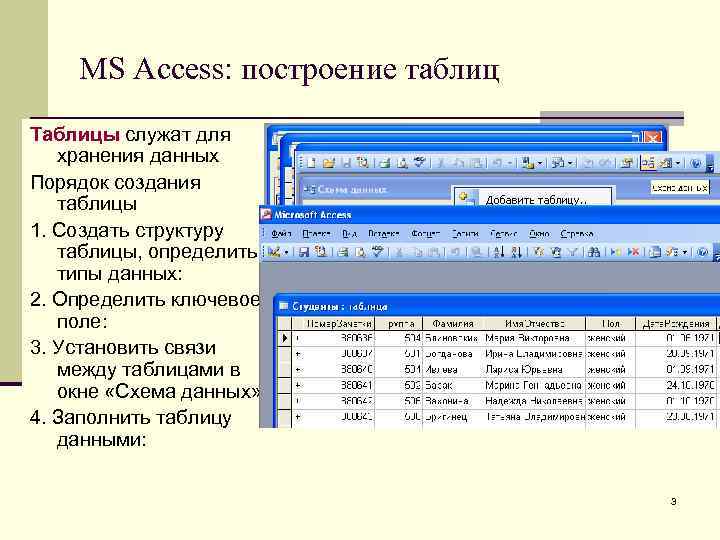The height and width of the screenshot is (540, 720).
Task: Click Spelling icon in background window toolbar
Action: (419, 163)
